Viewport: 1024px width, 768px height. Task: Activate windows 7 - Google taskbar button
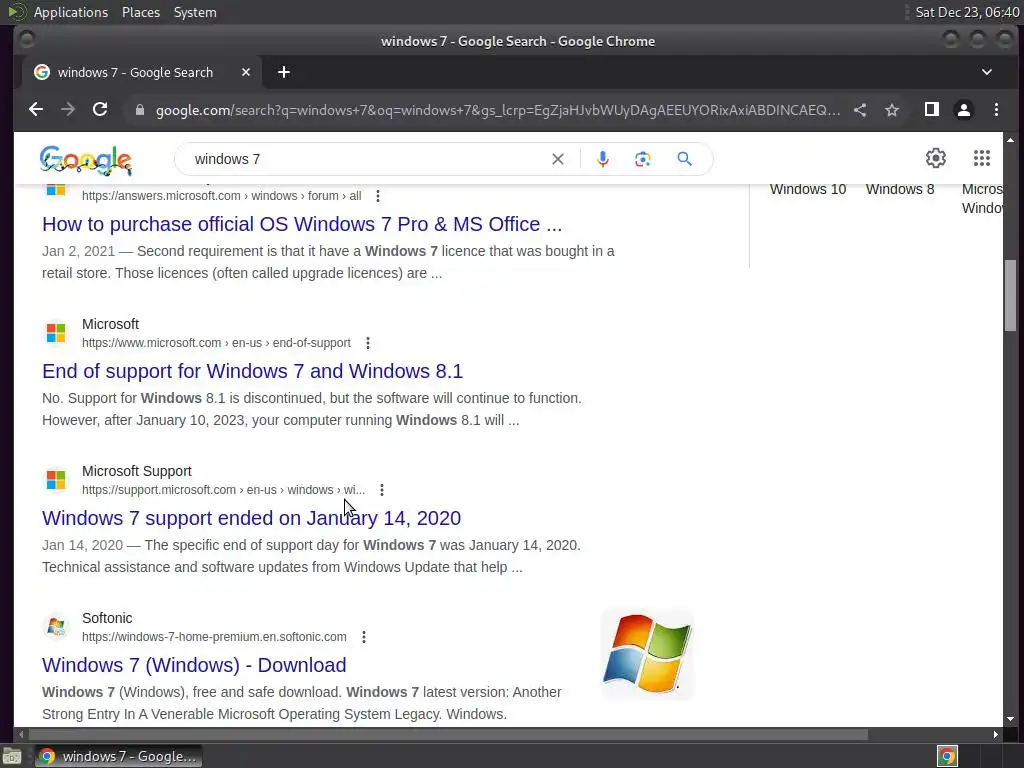pyautogui.click(x=118, y=756)
